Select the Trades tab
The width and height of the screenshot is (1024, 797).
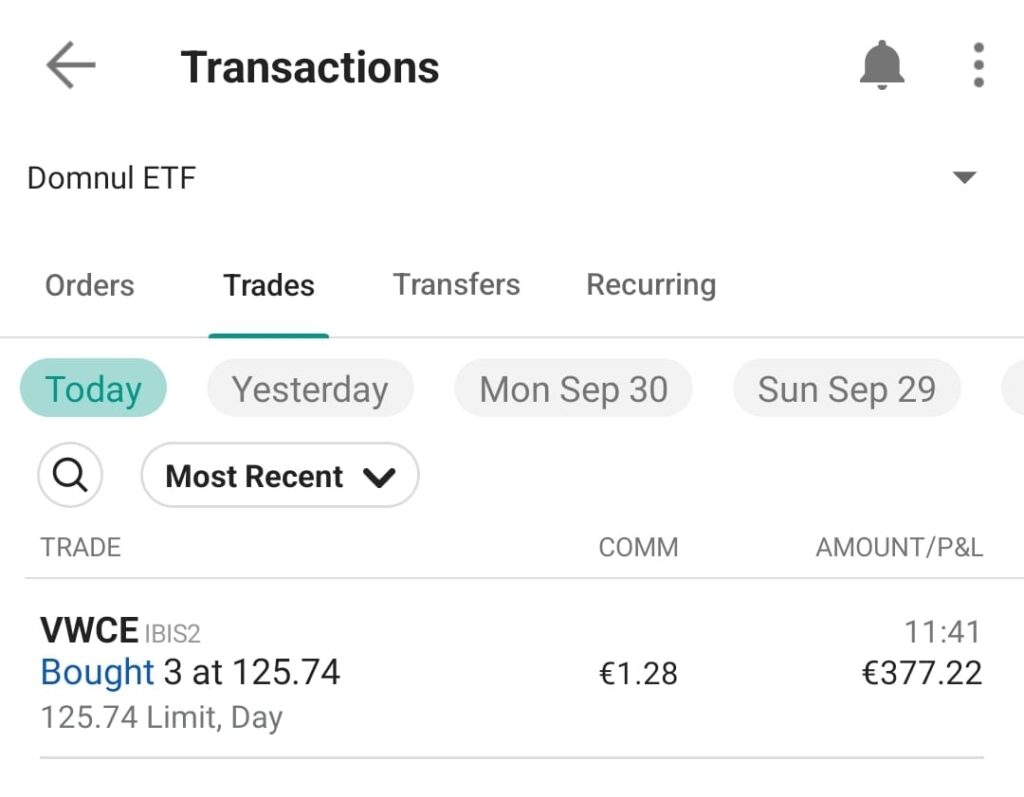pos(269,285)
